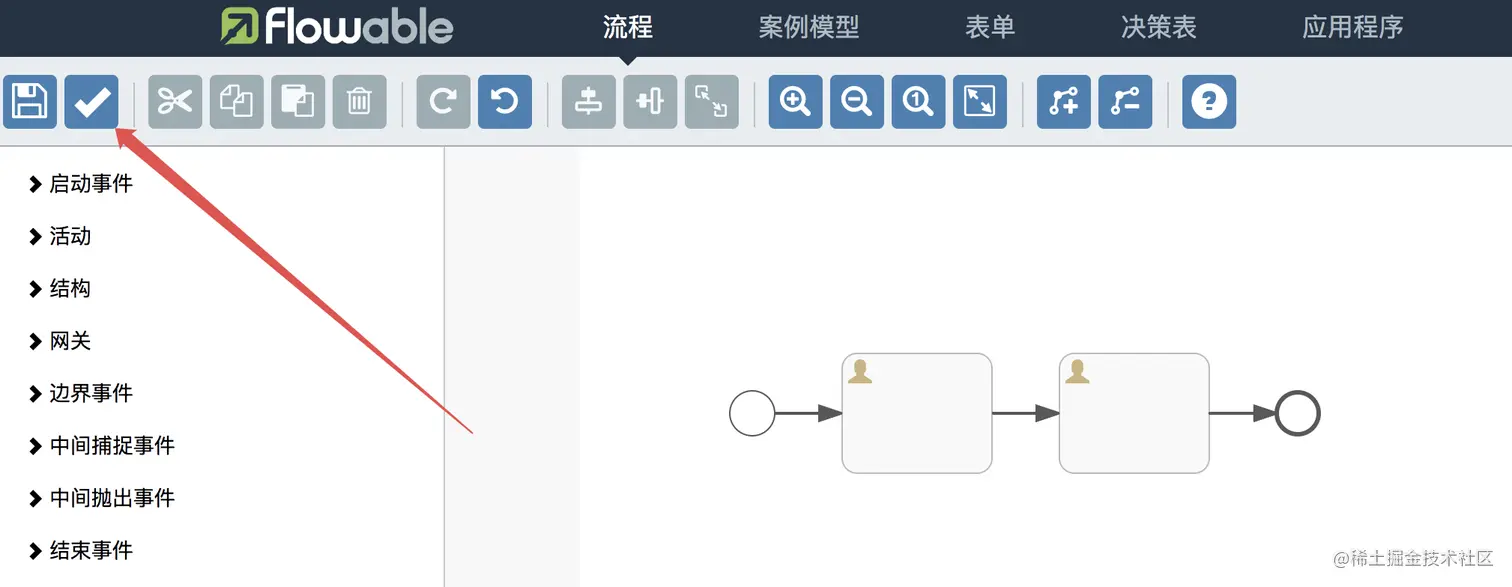Remove bend point from sequence flow
Viewport: 1512px width, 587px height.
point(1125,102)
